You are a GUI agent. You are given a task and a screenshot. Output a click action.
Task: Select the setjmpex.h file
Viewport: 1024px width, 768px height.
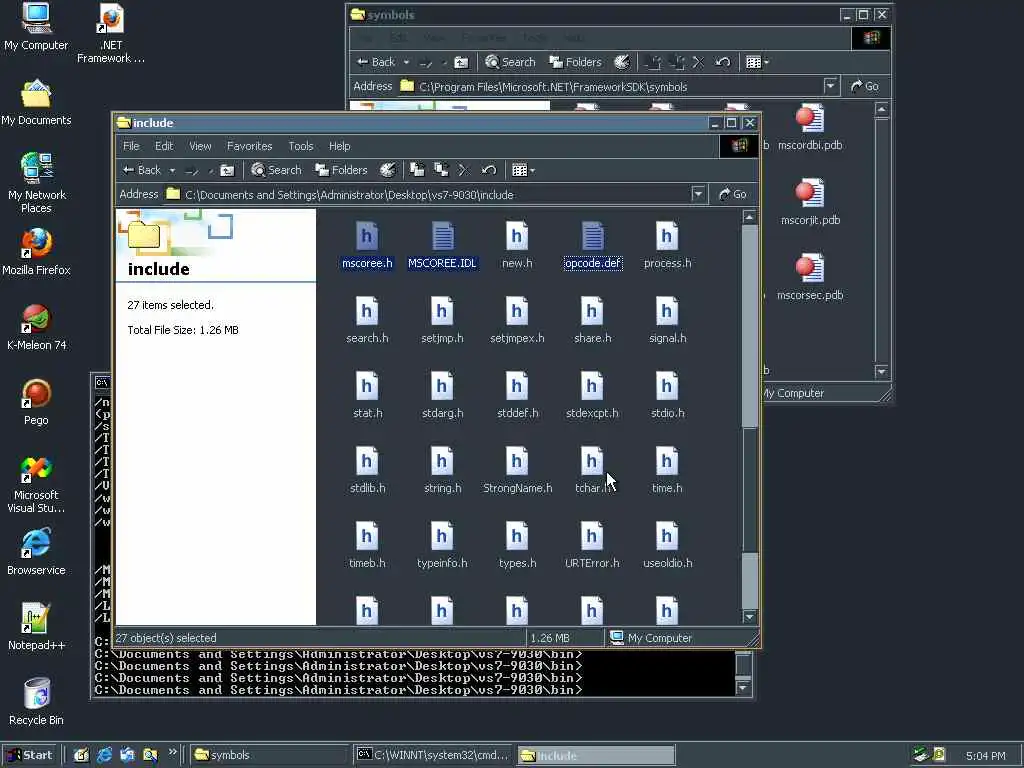click(x=517, y=321)
